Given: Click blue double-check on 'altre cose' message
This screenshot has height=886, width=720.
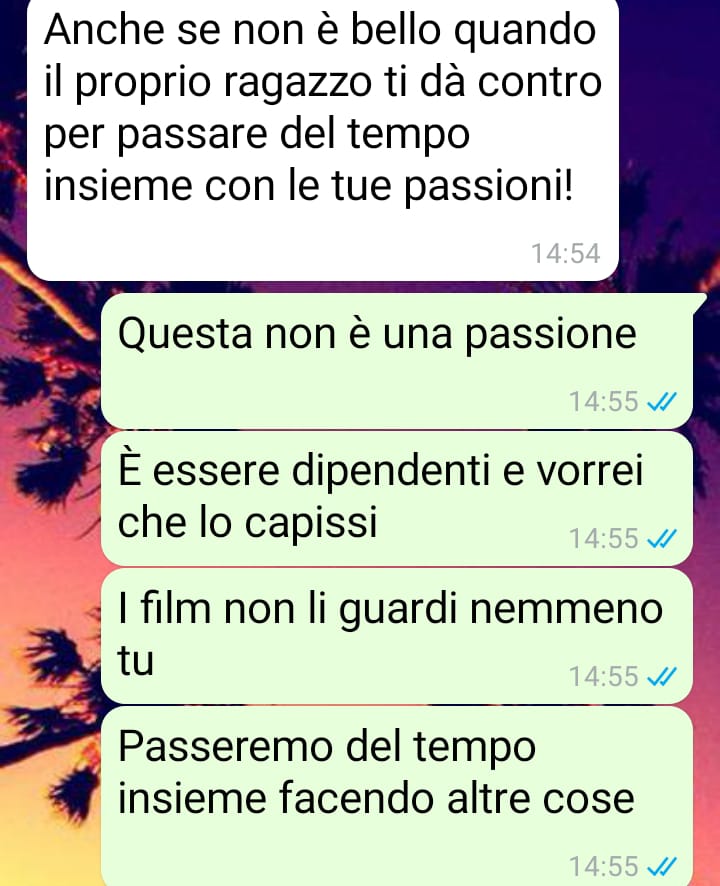Looking at the screenshot, I should click(x=661, y=866).
